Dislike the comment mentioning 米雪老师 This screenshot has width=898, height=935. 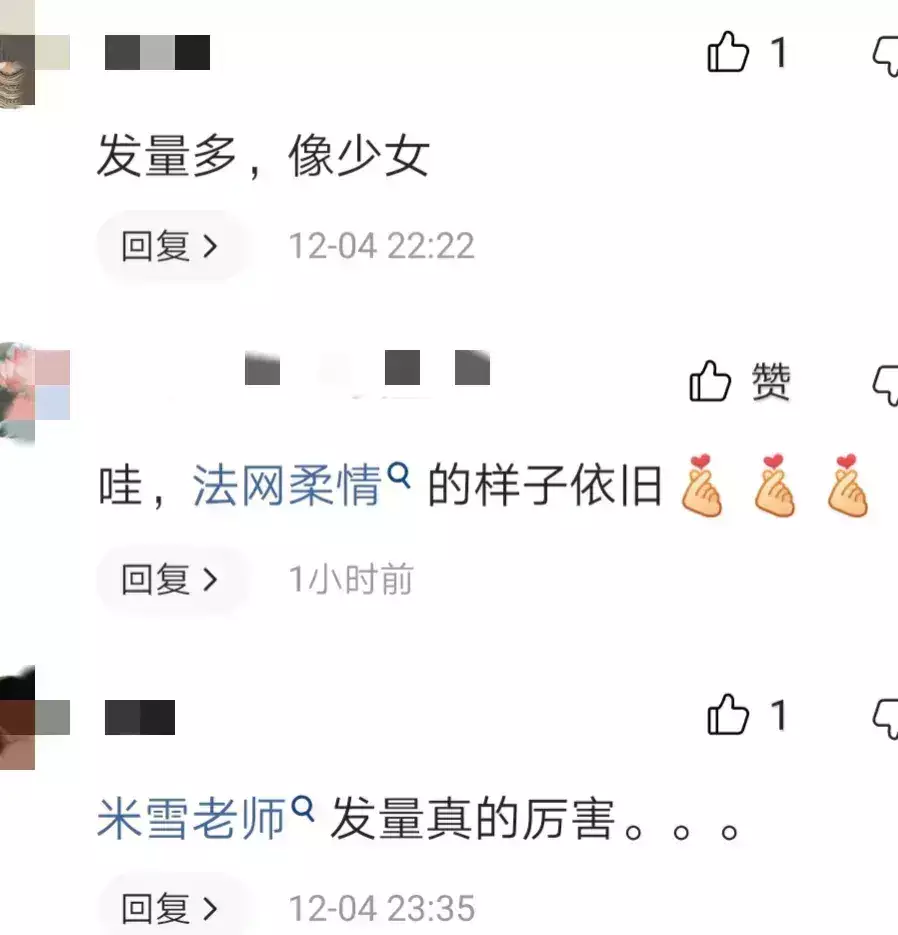pyautogui.click(x=885, y=719)
